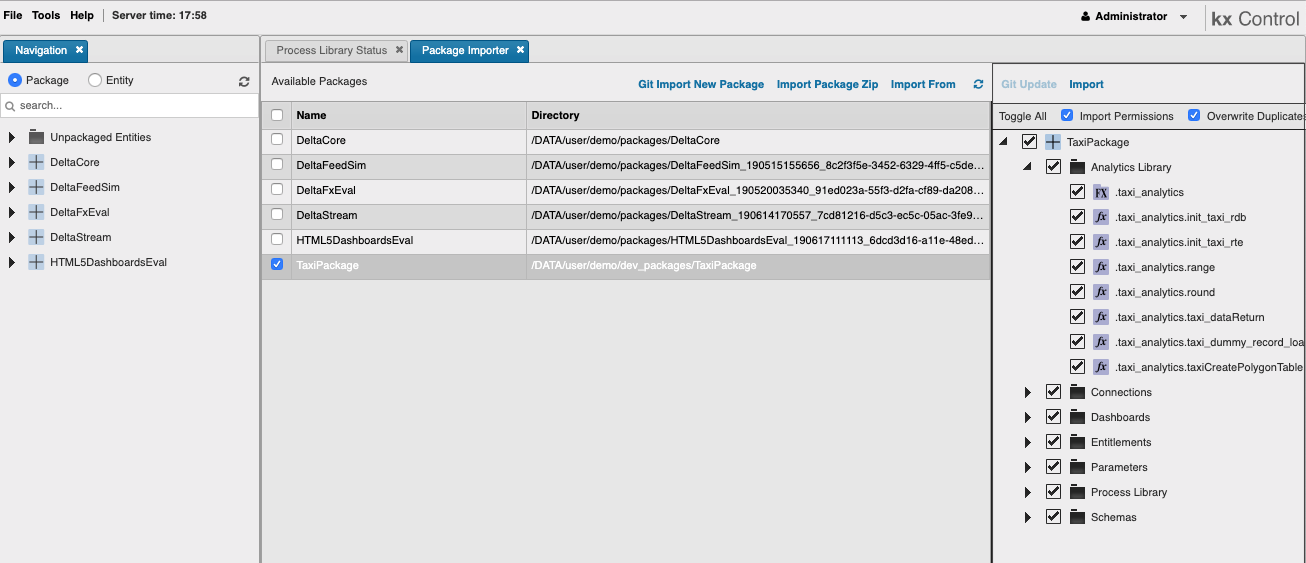Click the TaxiPackage icon in import tree
Screen dimensions: 1306x563
(1053, 142)
